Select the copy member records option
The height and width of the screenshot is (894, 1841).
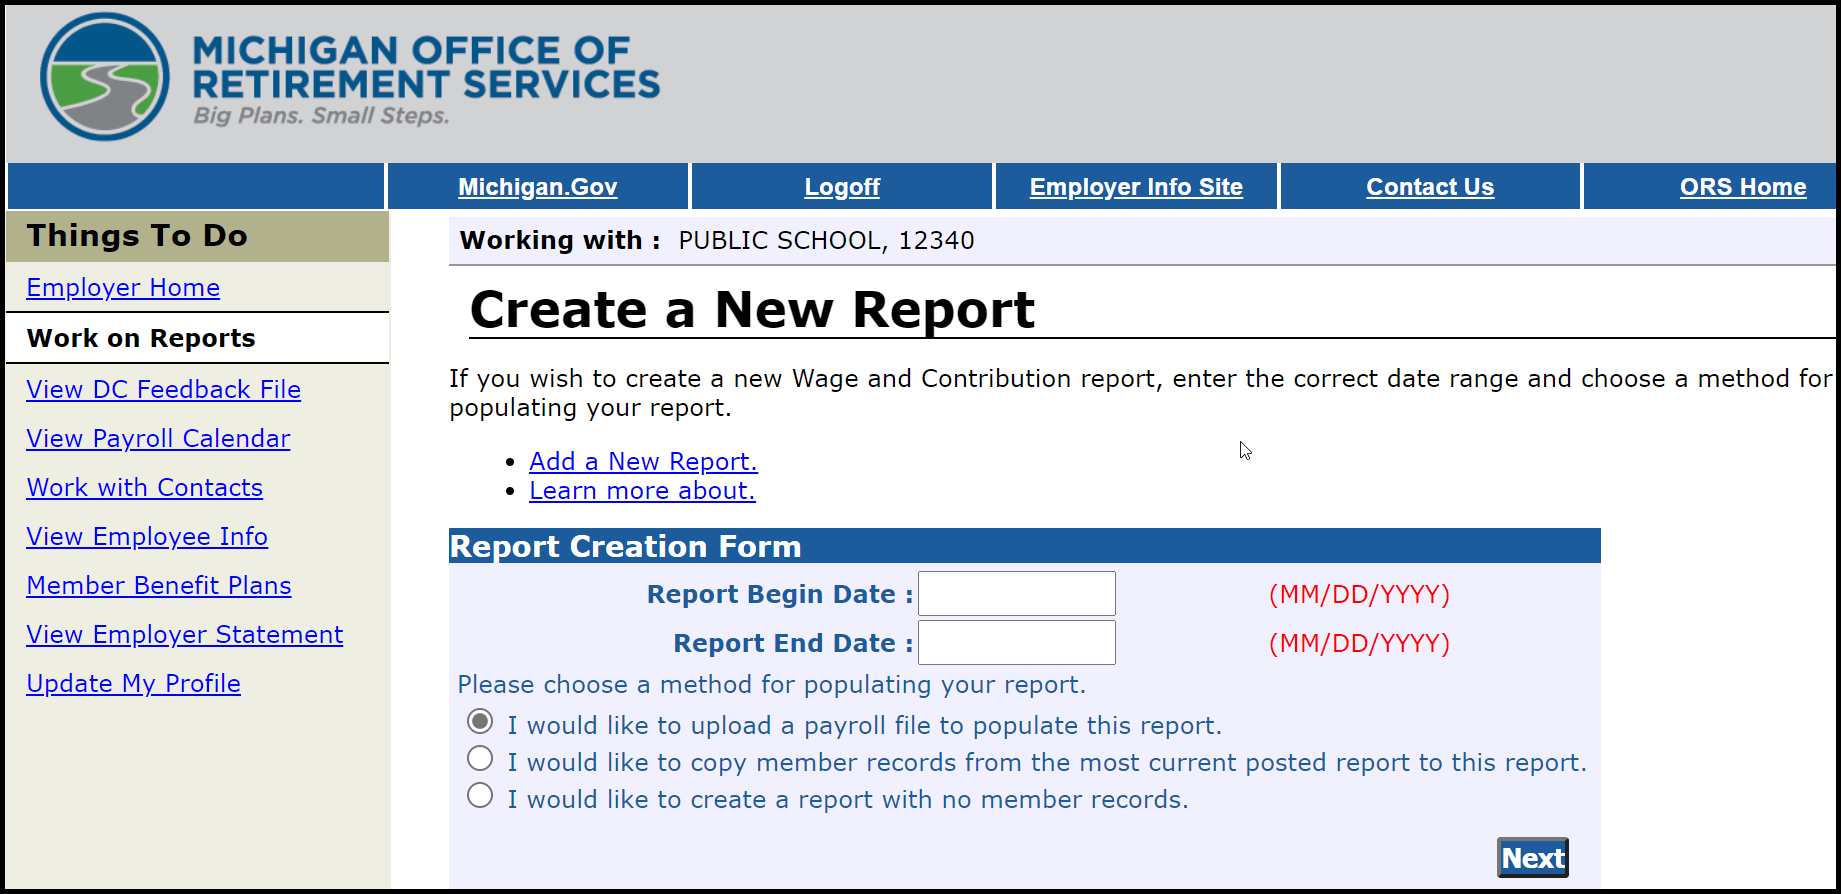(x=480, y=758)
